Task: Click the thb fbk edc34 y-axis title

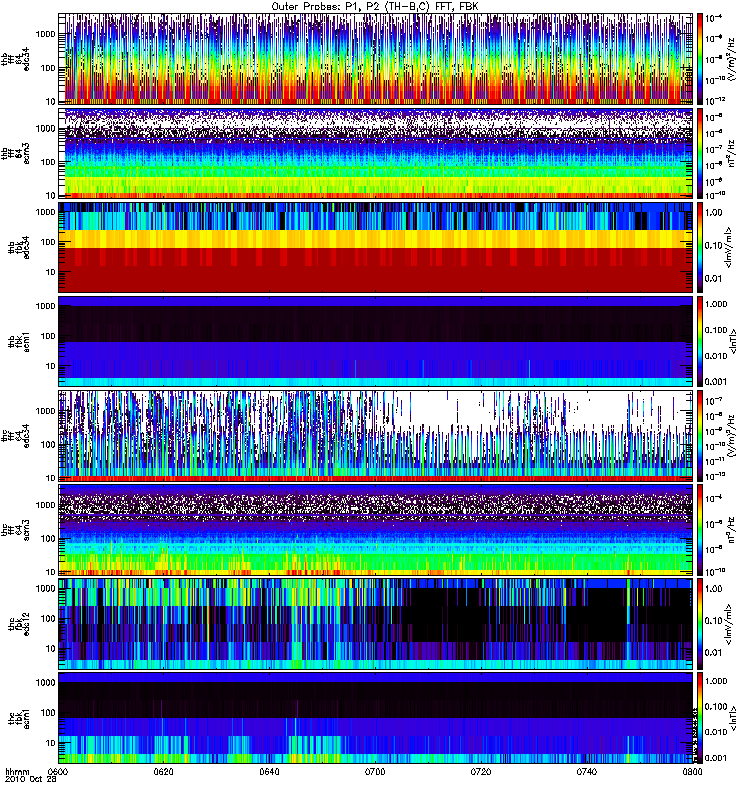Action: (x=18, y=247)
